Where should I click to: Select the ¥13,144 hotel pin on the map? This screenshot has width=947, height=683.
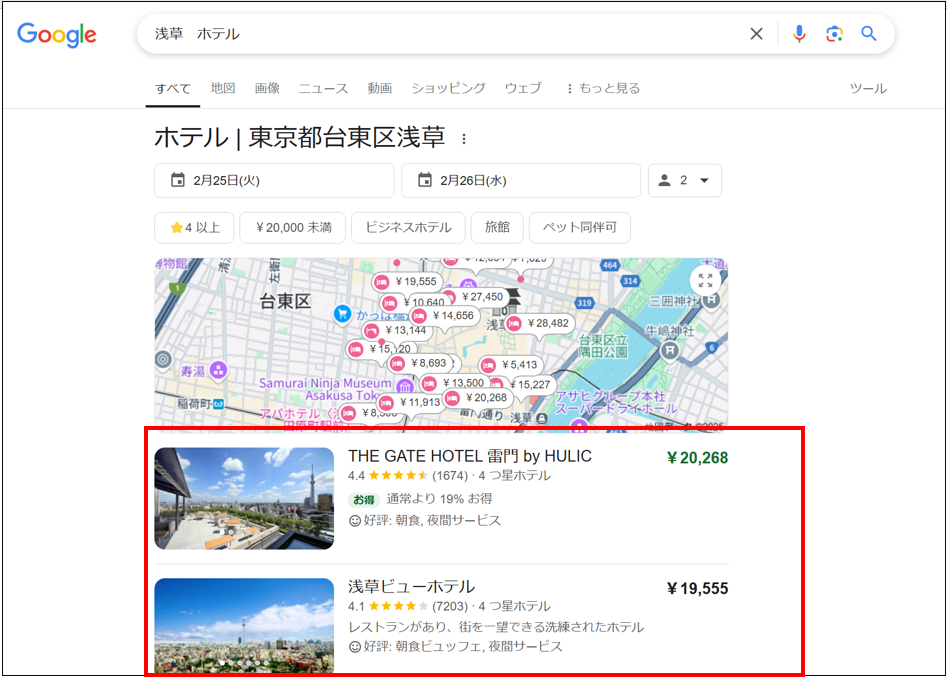tap(398, 330)
